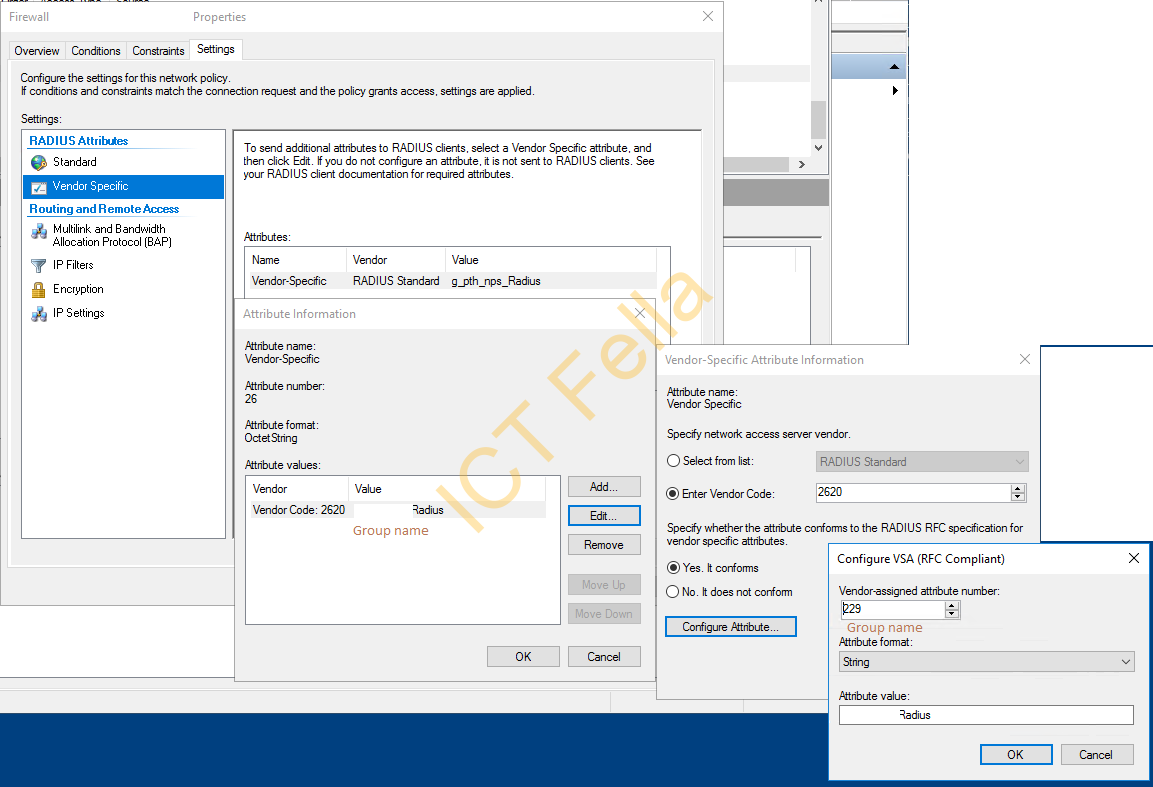Switch to the Overview tab
This screenshot has width=1153, height=787.
coord(36,49)
